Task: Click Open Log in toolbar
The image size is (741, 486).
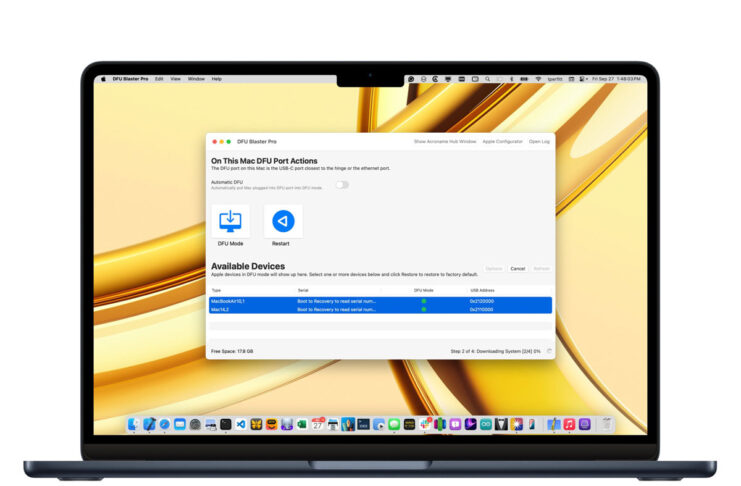Action: [x=539, y=141]
